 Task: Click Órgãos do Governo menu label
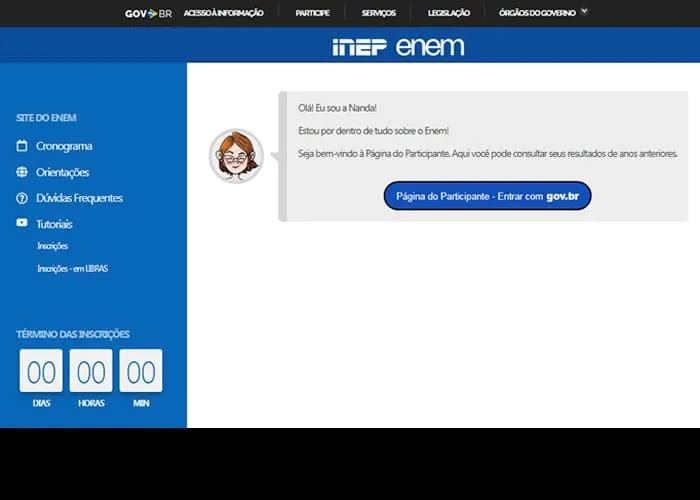[537, 13]
